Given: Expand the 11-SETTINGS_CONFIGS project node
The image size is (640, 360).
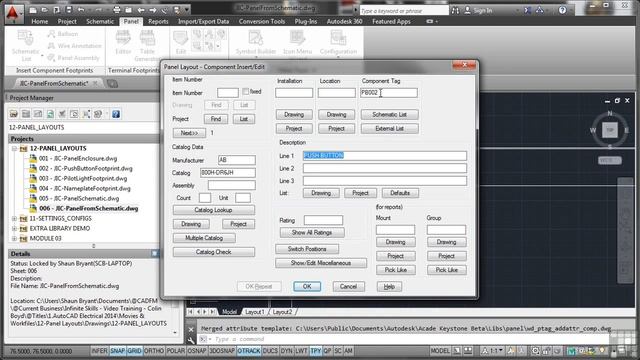Looking at the screenshot, I should click(x=14, y=218).
